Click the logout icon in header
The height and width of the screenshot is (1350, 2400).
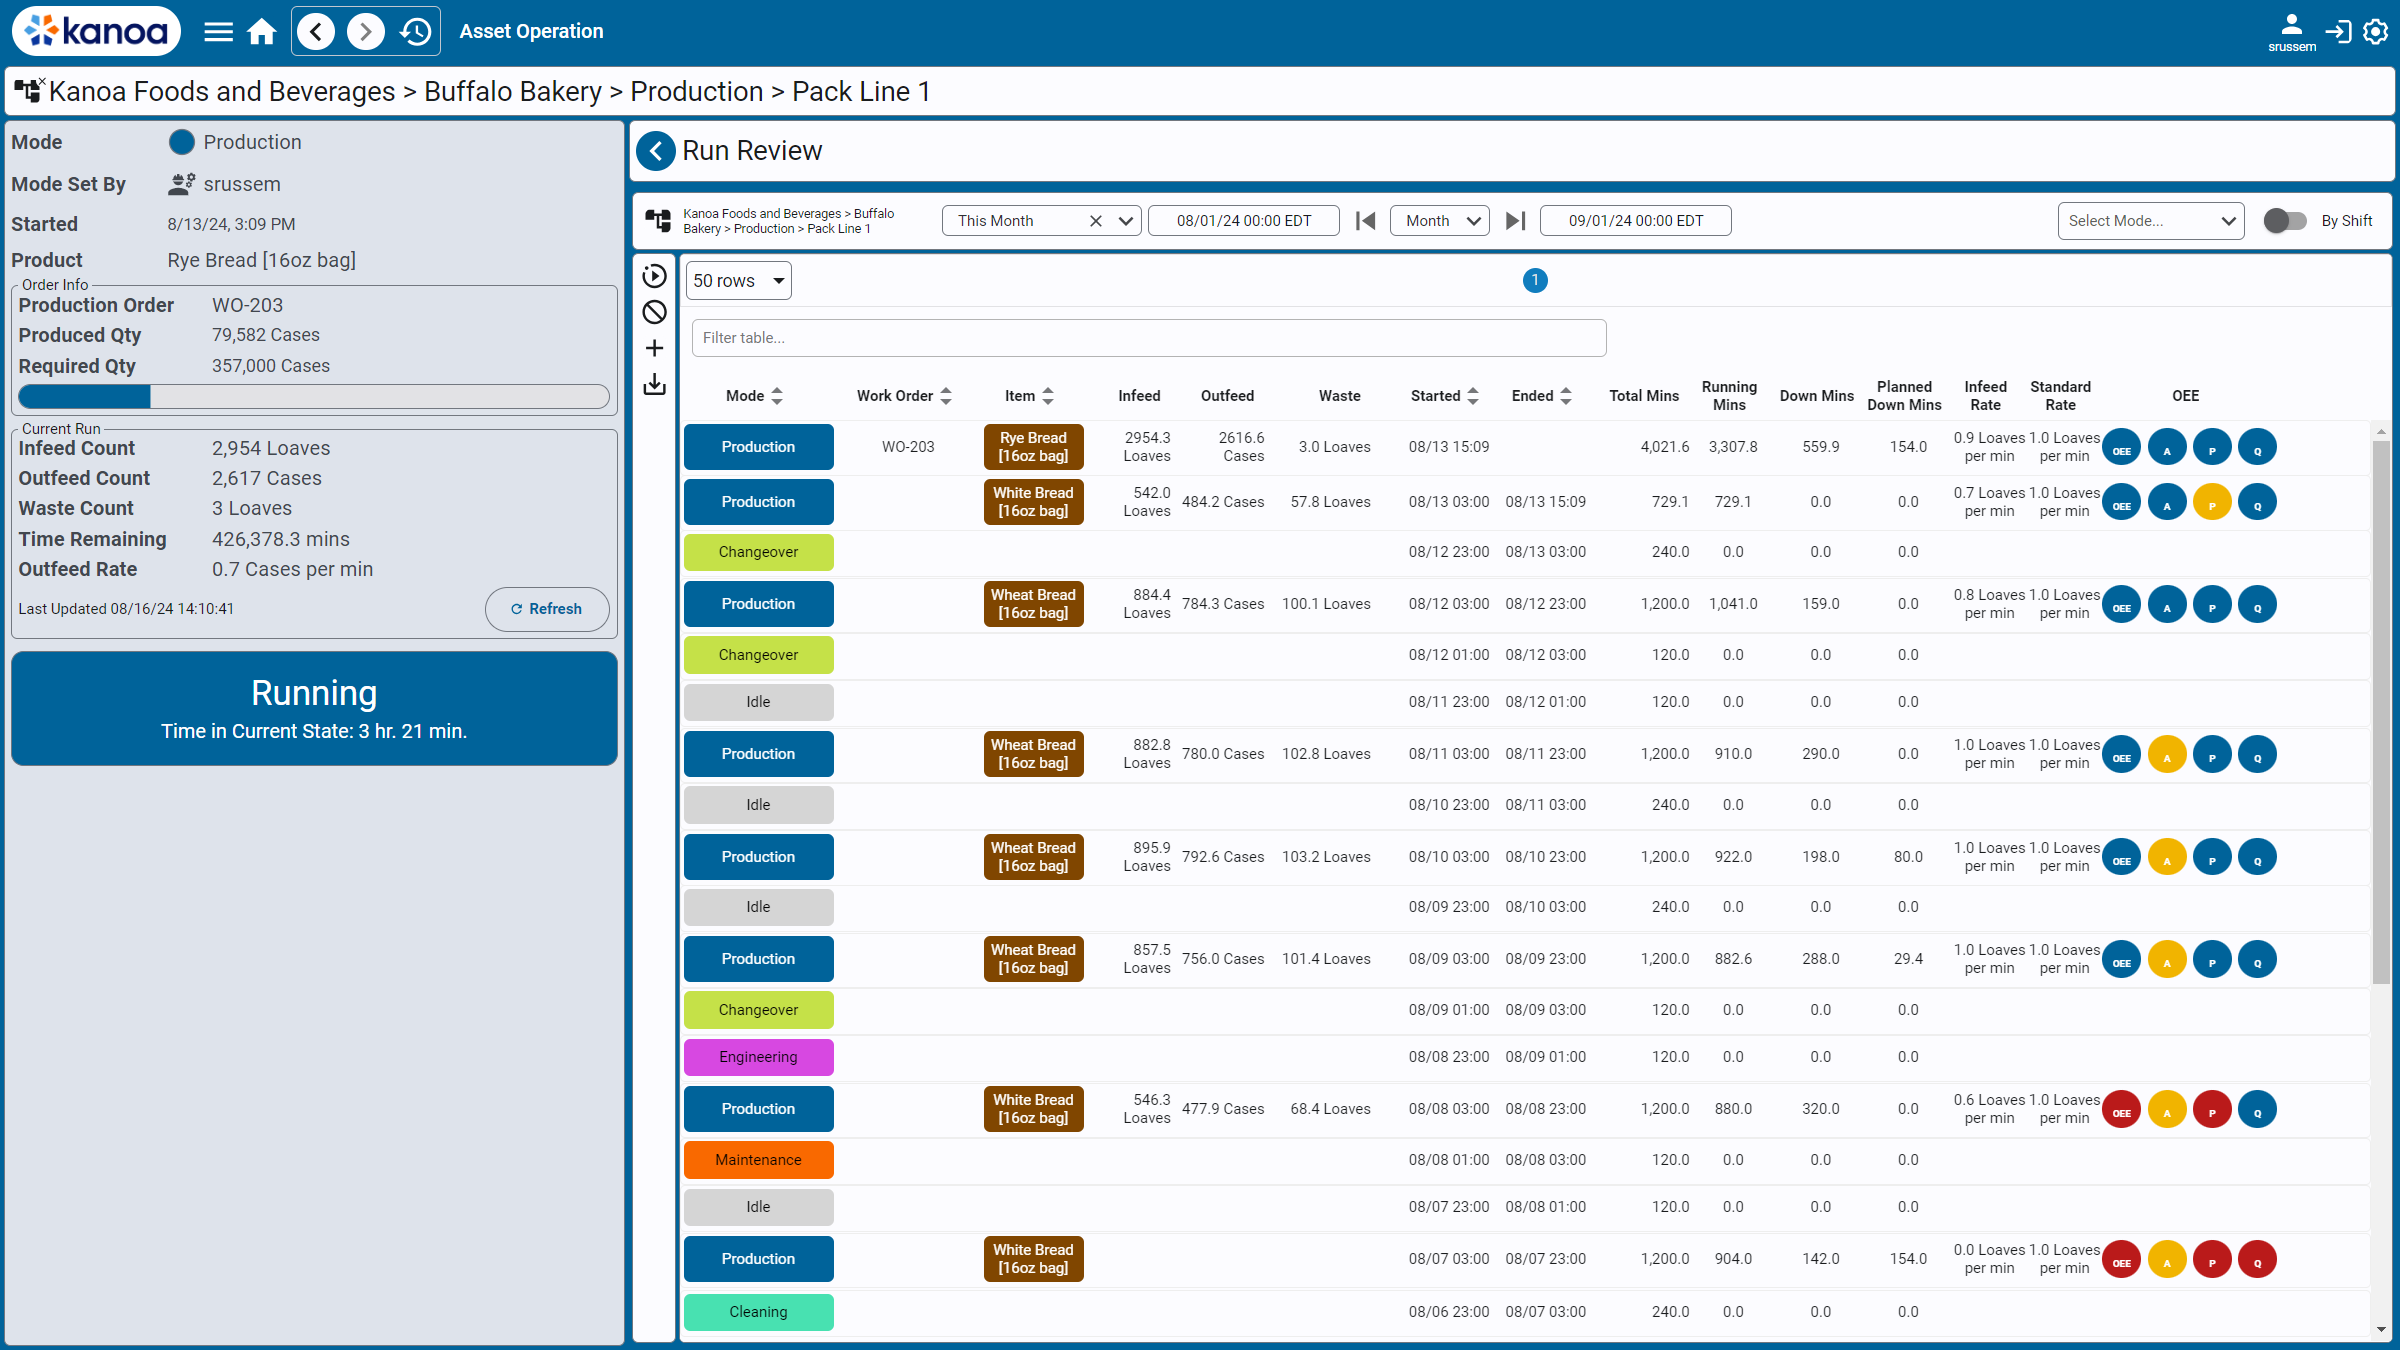point(2338,32)
